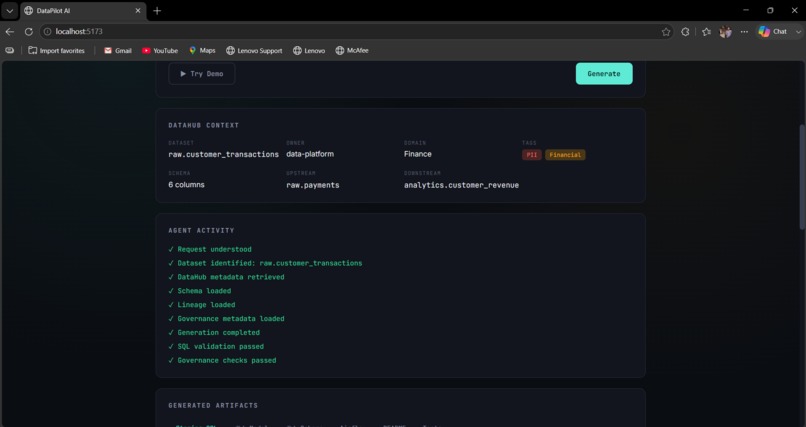Click the Financial tag badge
This screenshot has height=427, width=806.
[x=565, y=155]
